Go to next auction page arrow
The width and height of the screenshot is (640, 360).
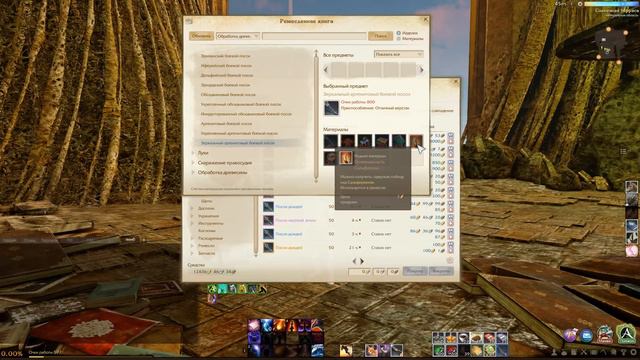[362, 261]
